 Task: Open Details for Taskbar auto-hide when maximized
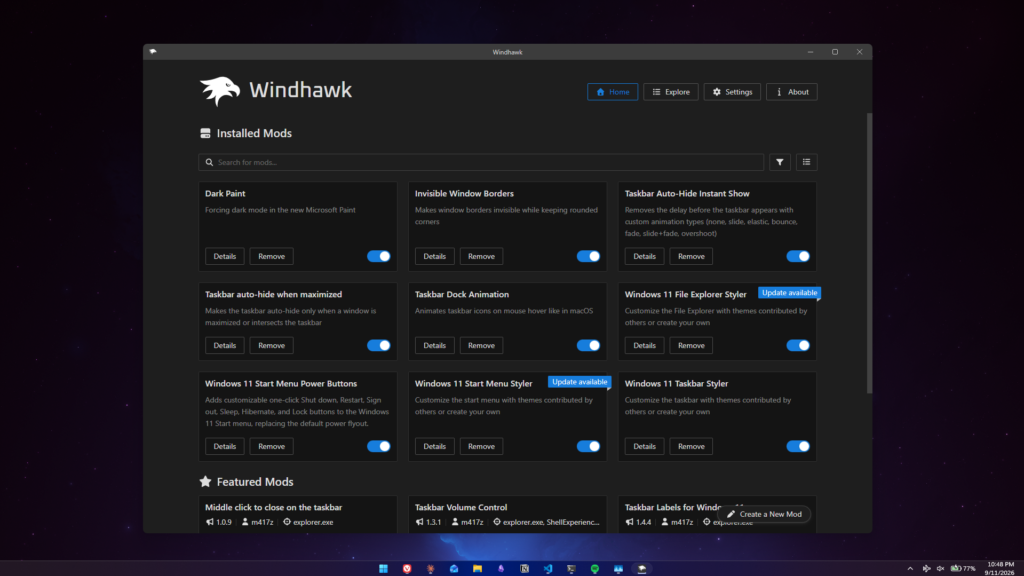pyautogui.click(x=225, y=345)
